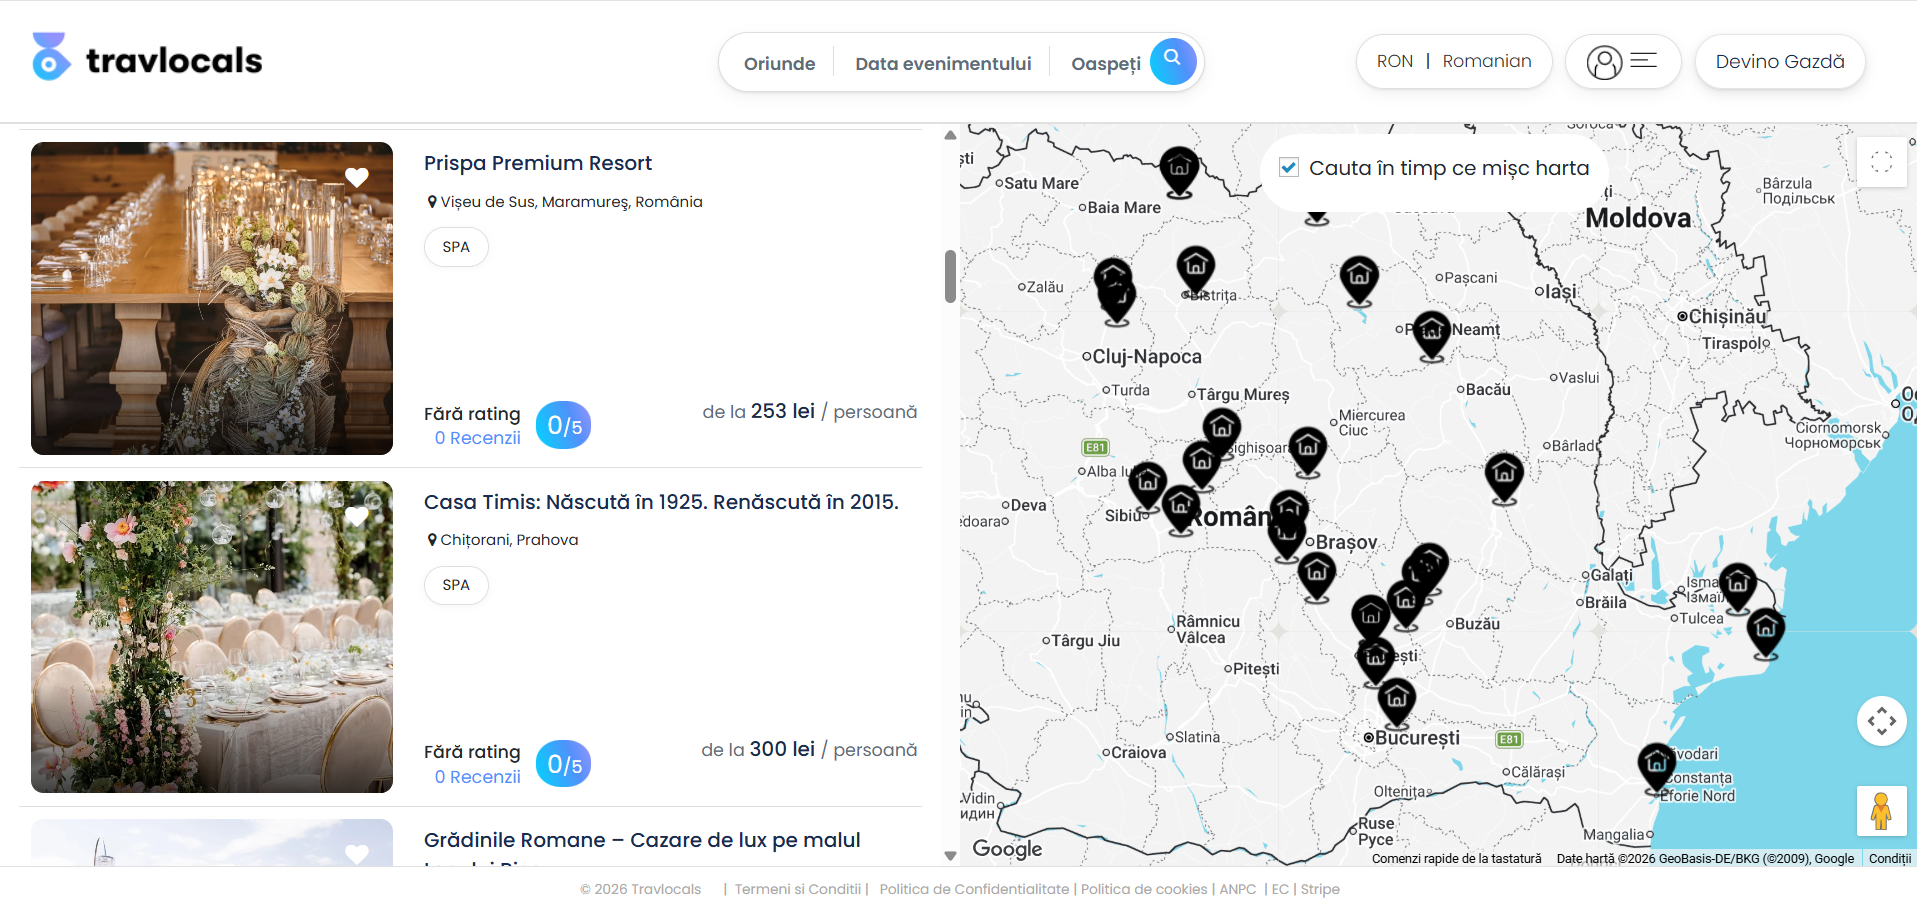This screenshot has width=1917, height=907.
Task: Open map camera pan controls
Action: tap(1881, 721)
